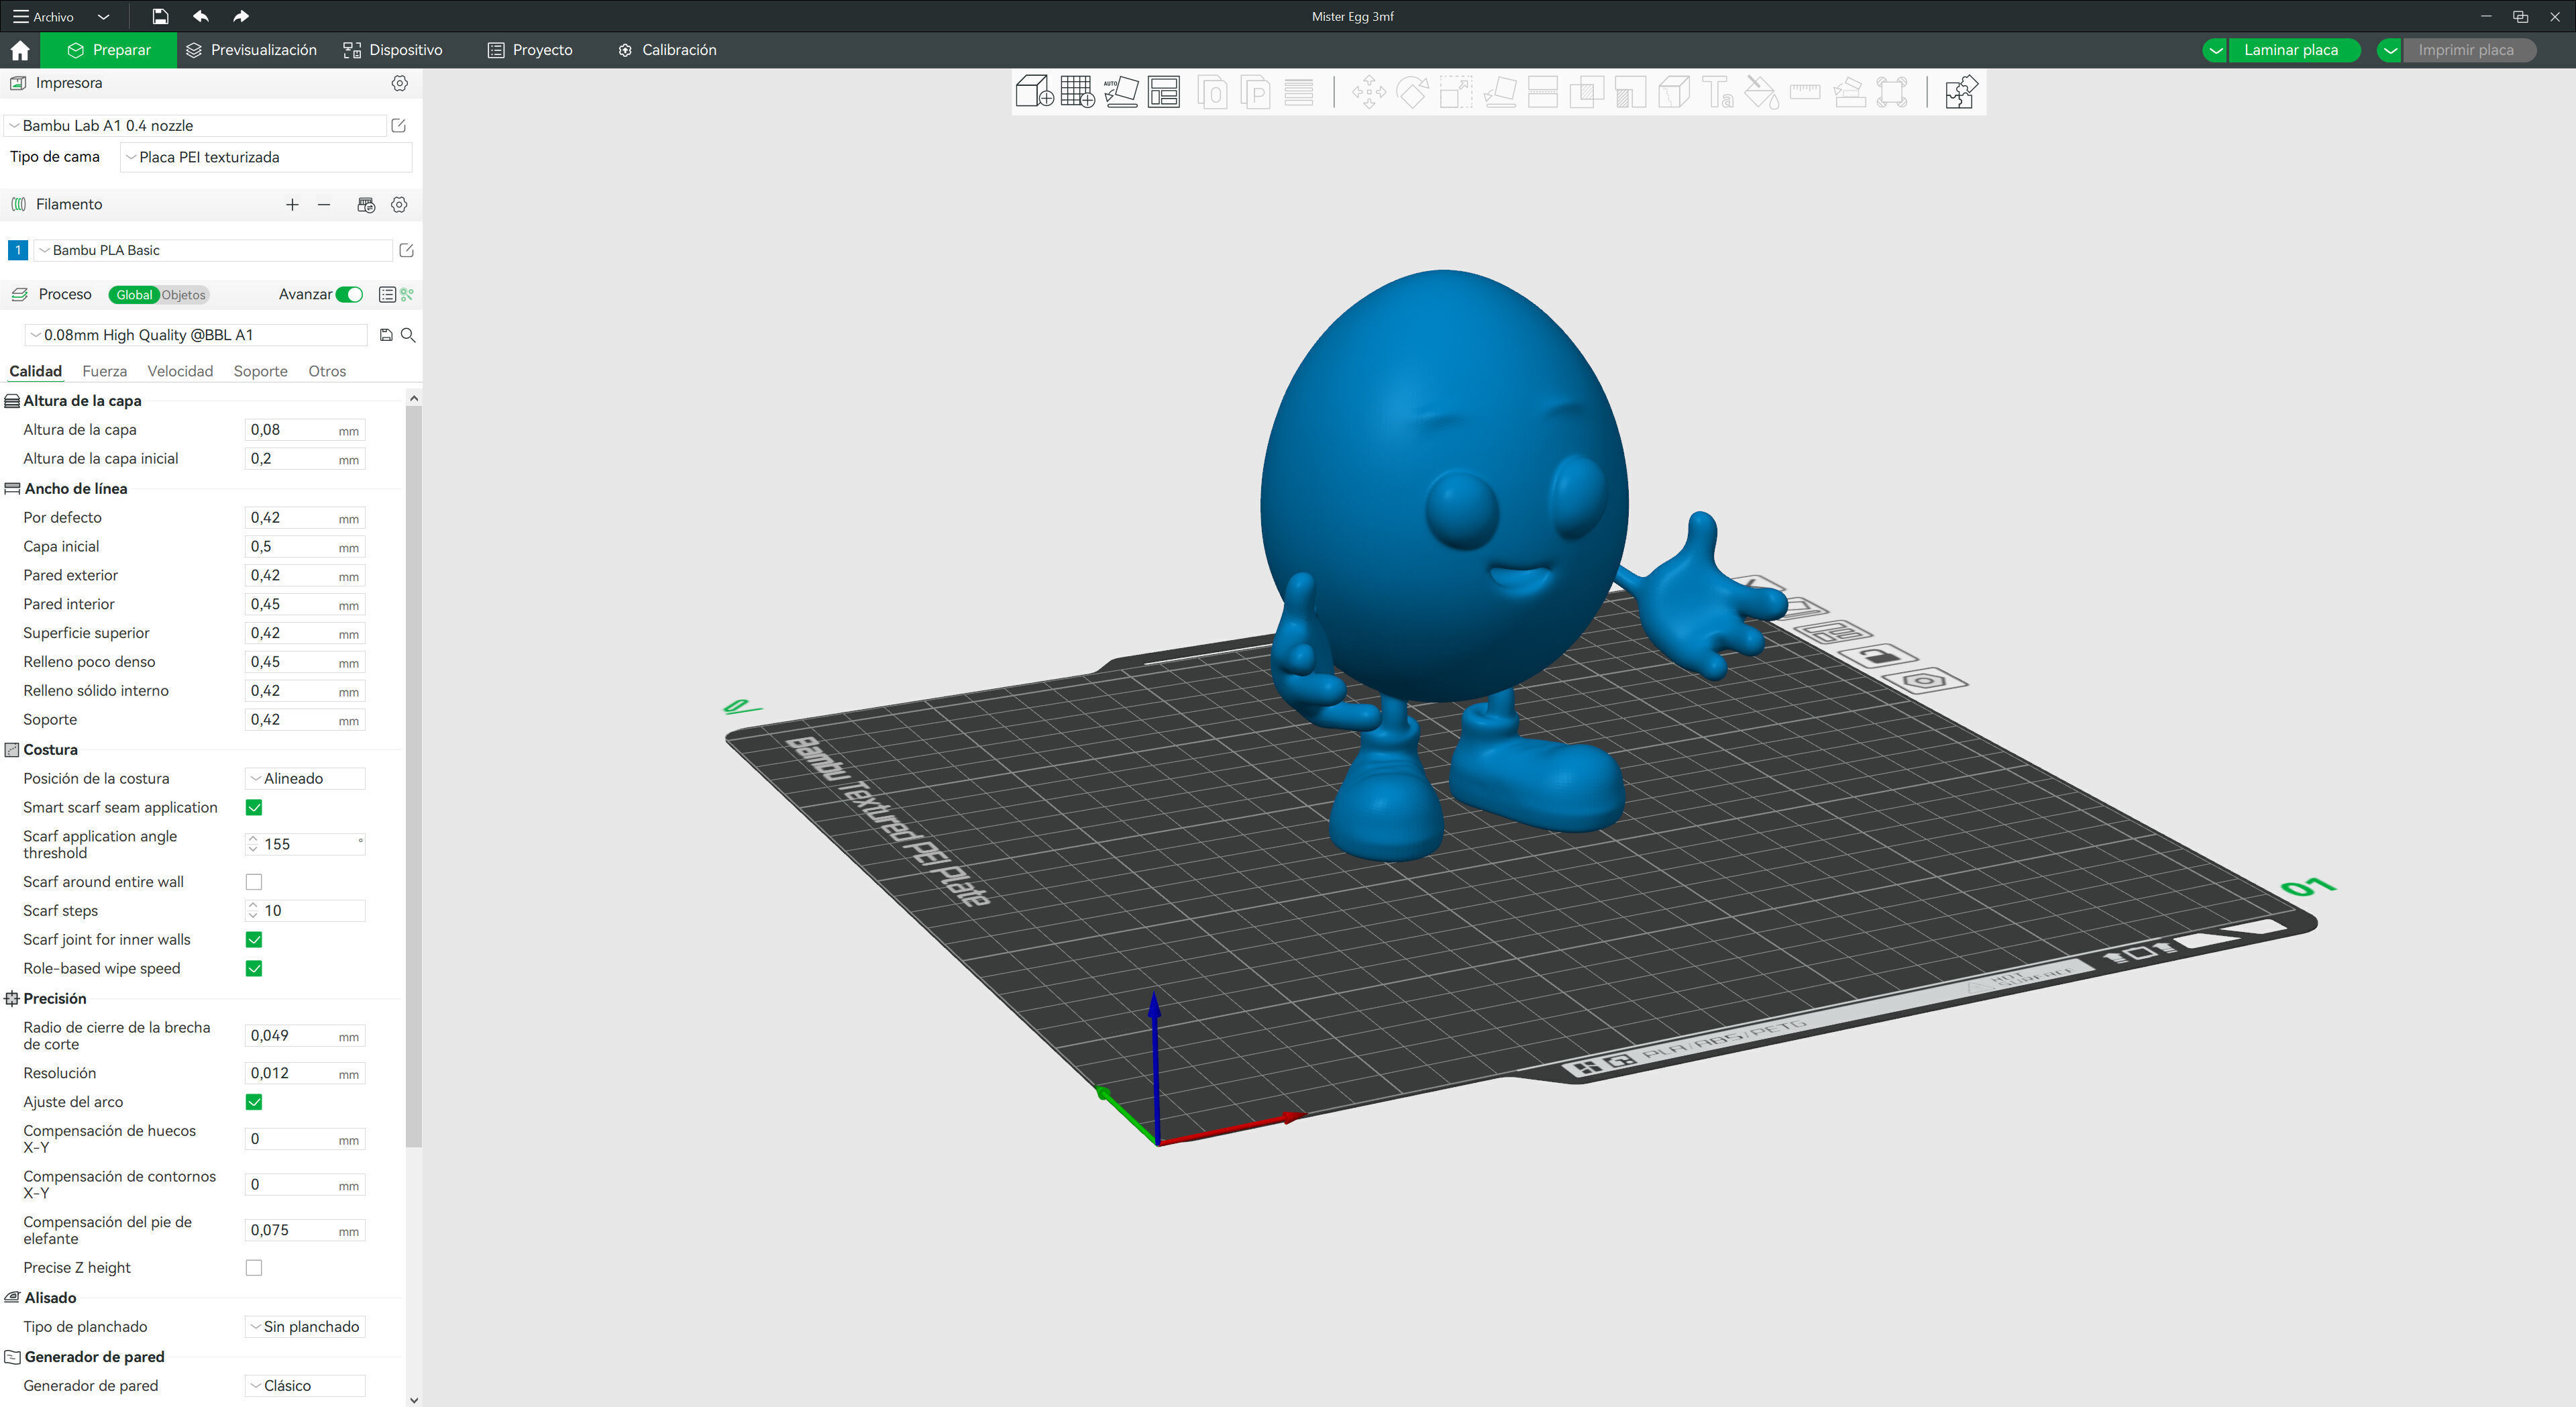Uncheck Scarf joint for inner walls
The height and width of the screenshot is (1407, 2576).
(x=254, y=940)
